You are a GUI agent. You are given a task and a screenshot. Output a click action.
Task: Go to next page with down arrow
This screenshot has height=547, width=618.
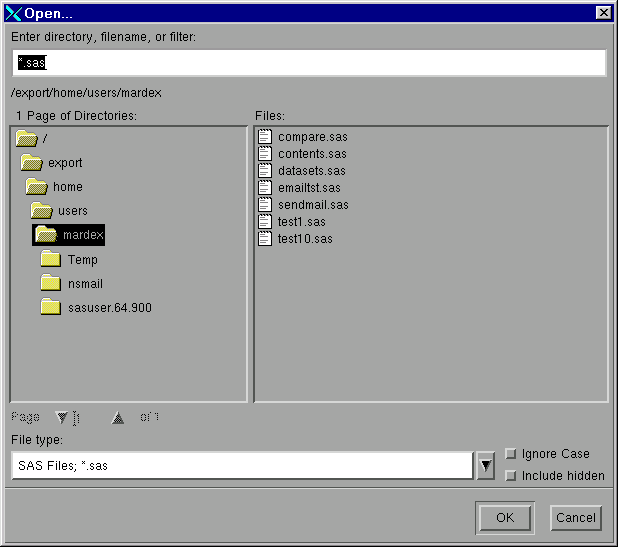coord(62,418)
